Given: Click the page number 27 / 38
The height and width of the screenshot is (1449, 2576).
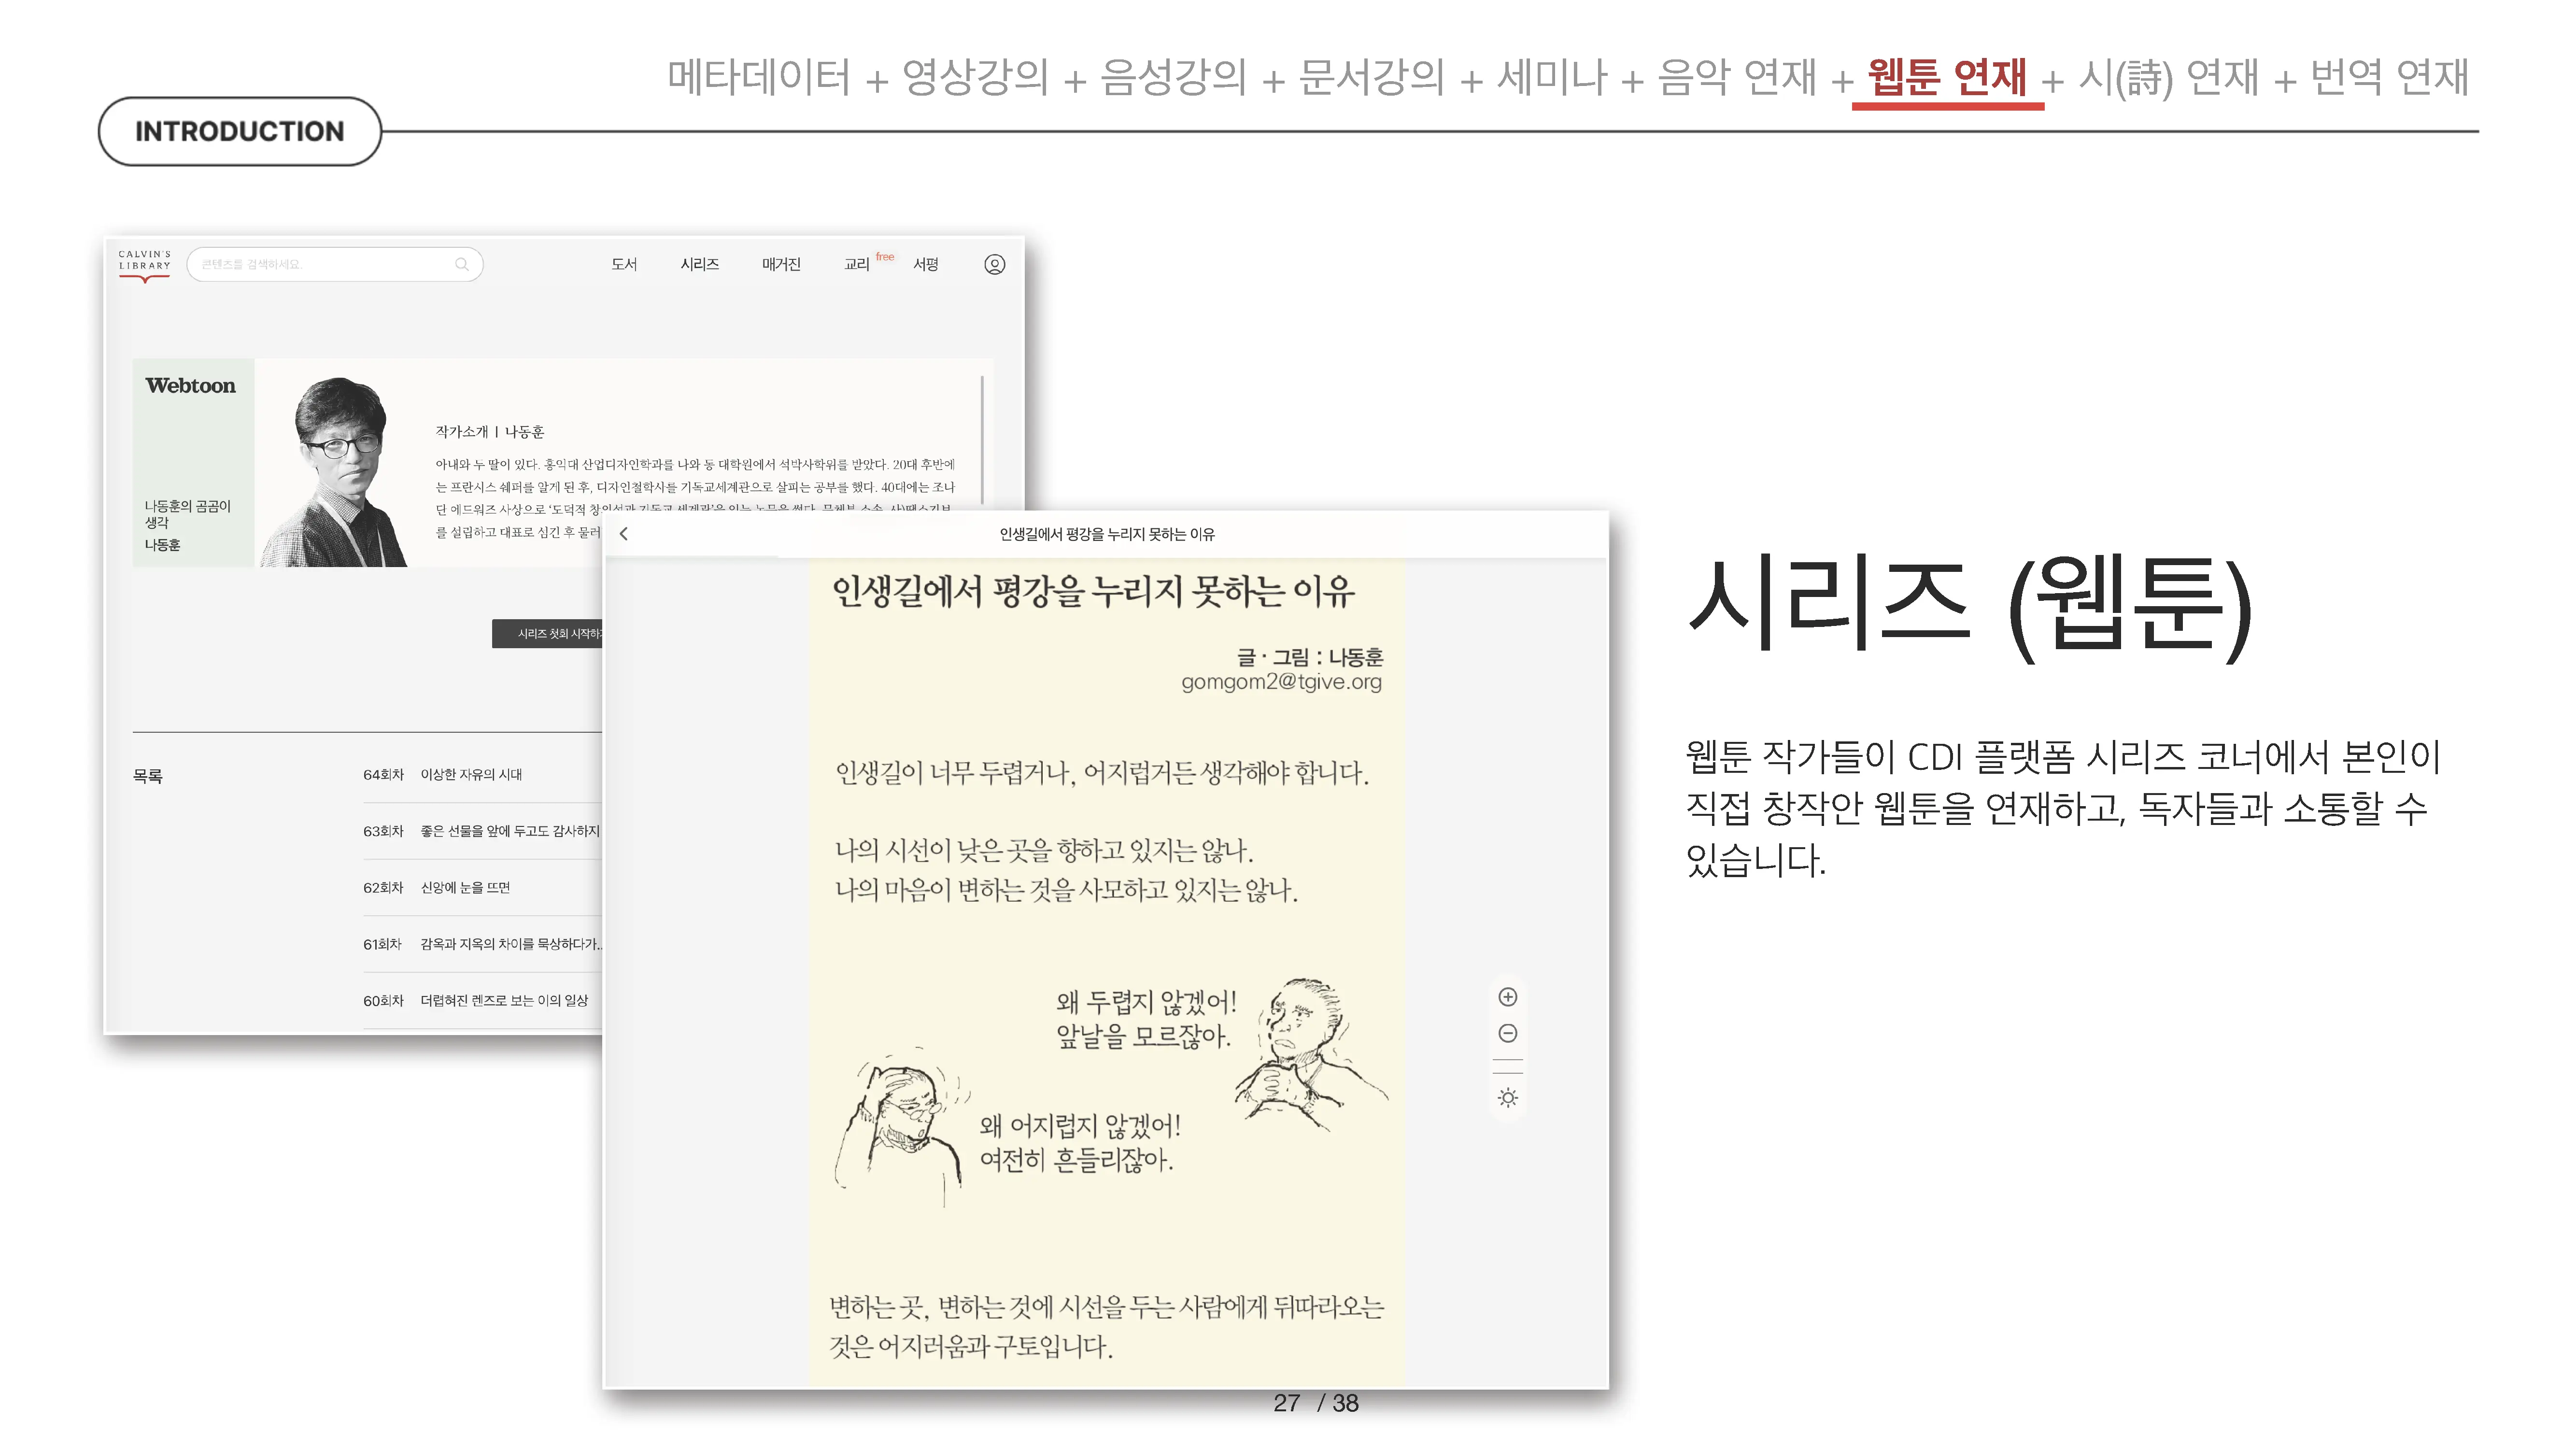Looking at the screenshot, I should click(x=1315, y=1403).
